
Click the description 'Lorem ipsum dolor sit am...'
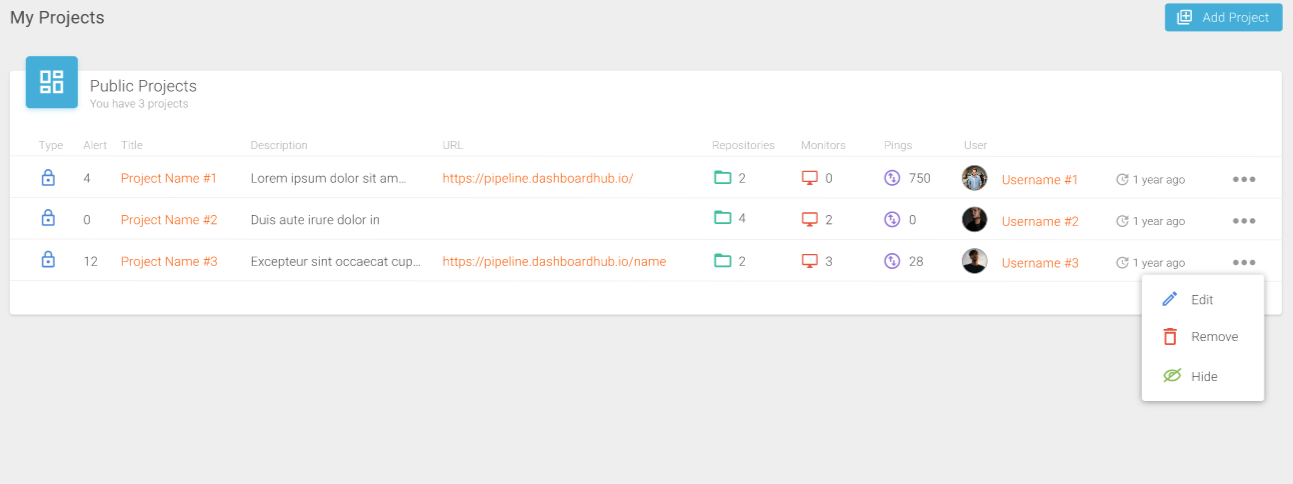329,178
